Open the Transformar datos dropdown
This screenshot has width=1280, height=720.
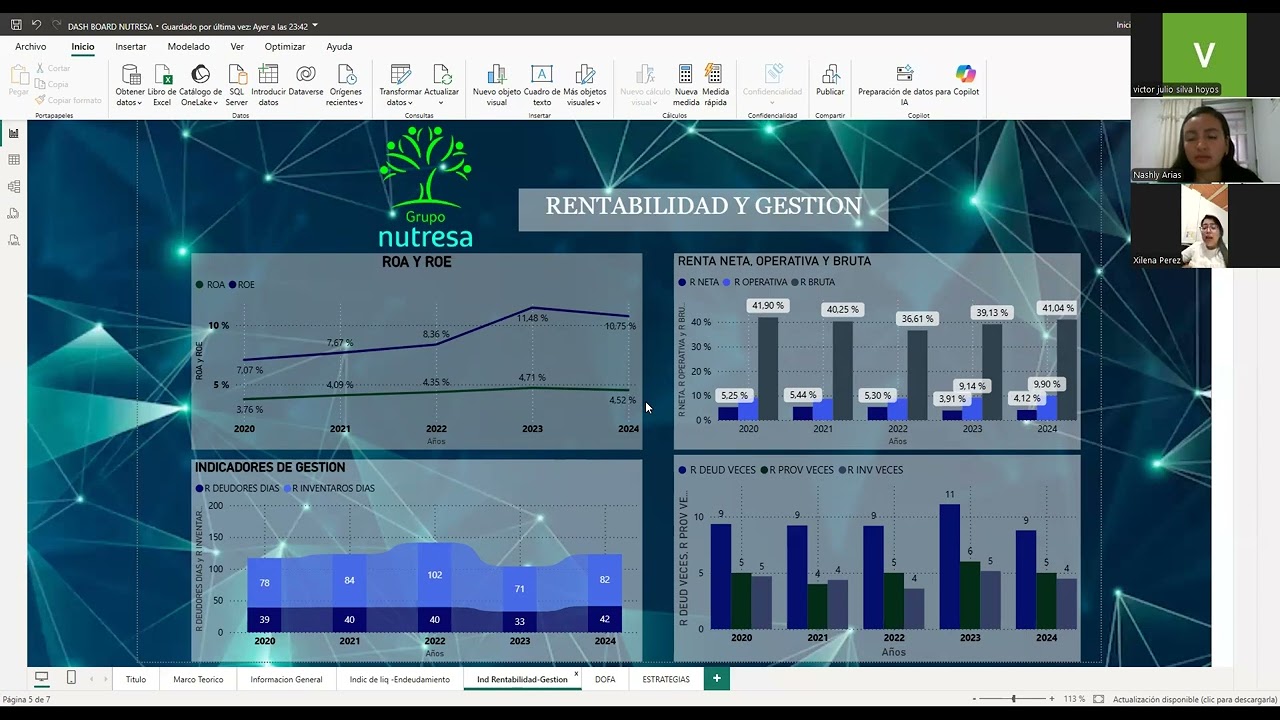click(x=400, y=85)
